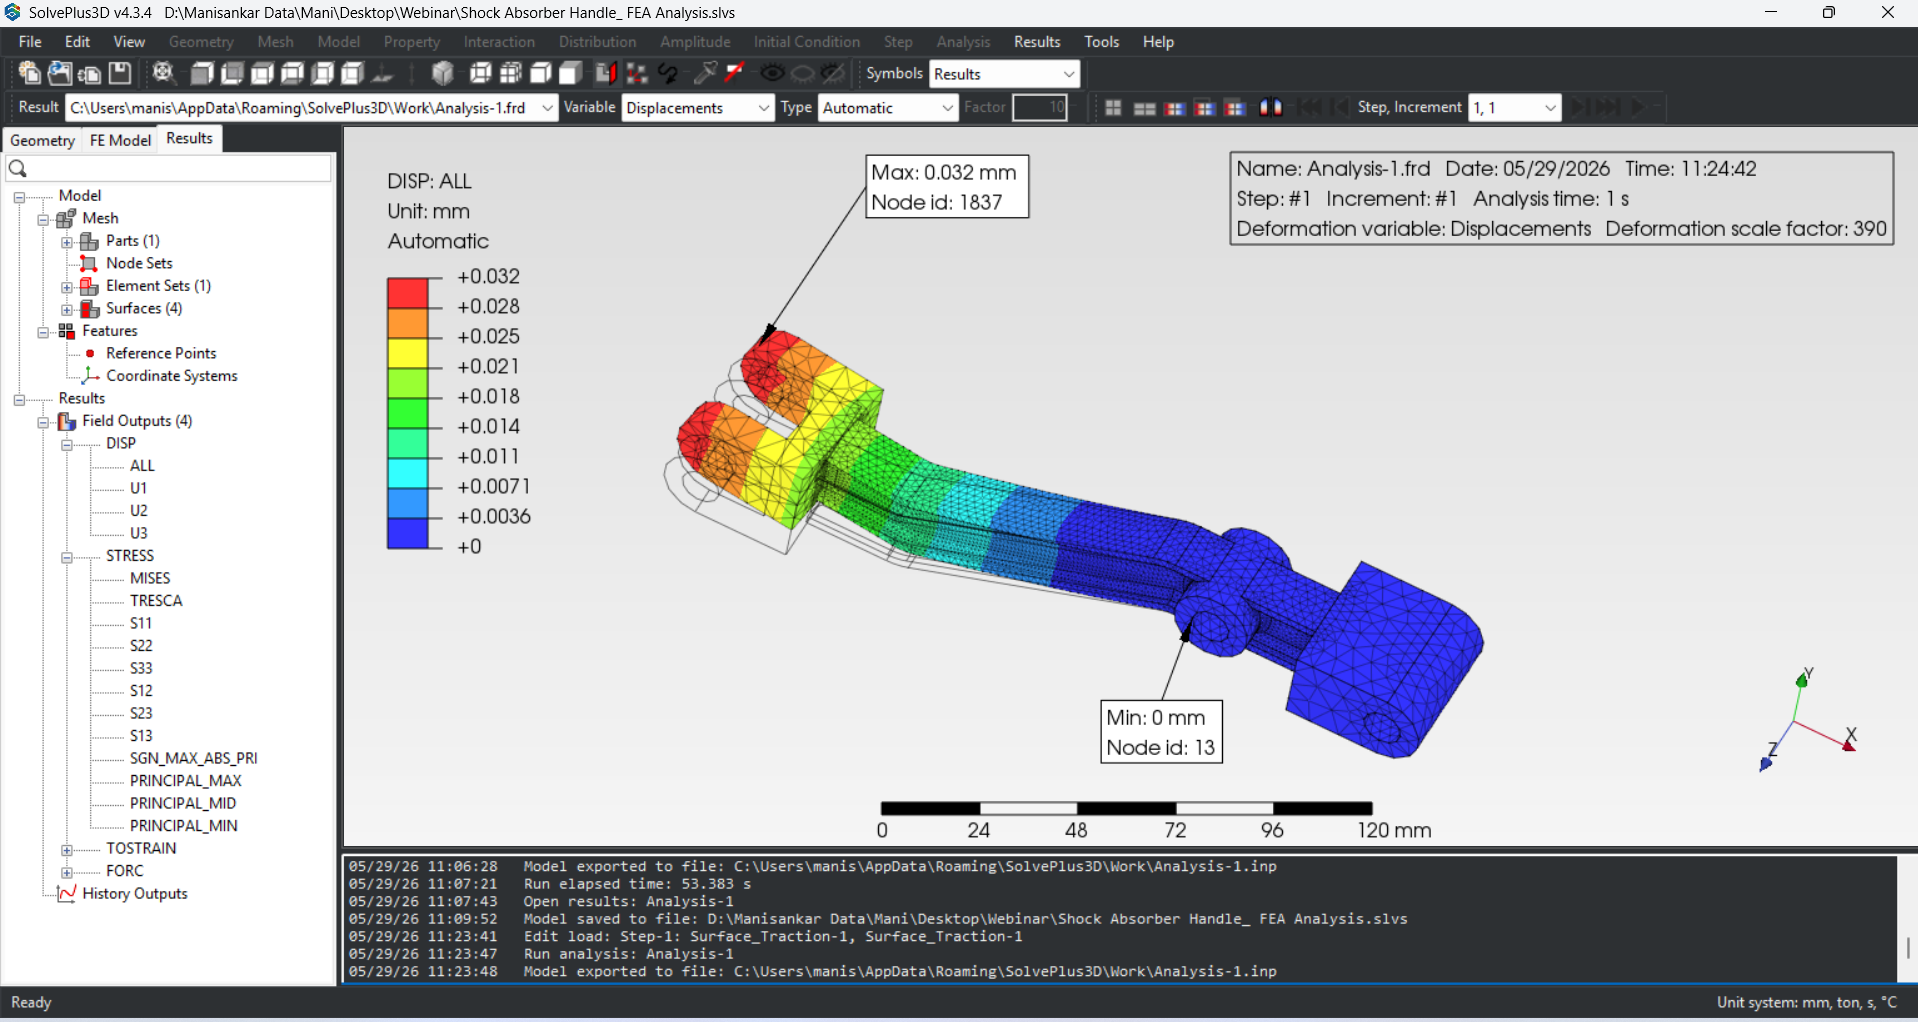Click the Save floppy disk icon
This screenshot has width=1918, height=1022.
(120, 73)
